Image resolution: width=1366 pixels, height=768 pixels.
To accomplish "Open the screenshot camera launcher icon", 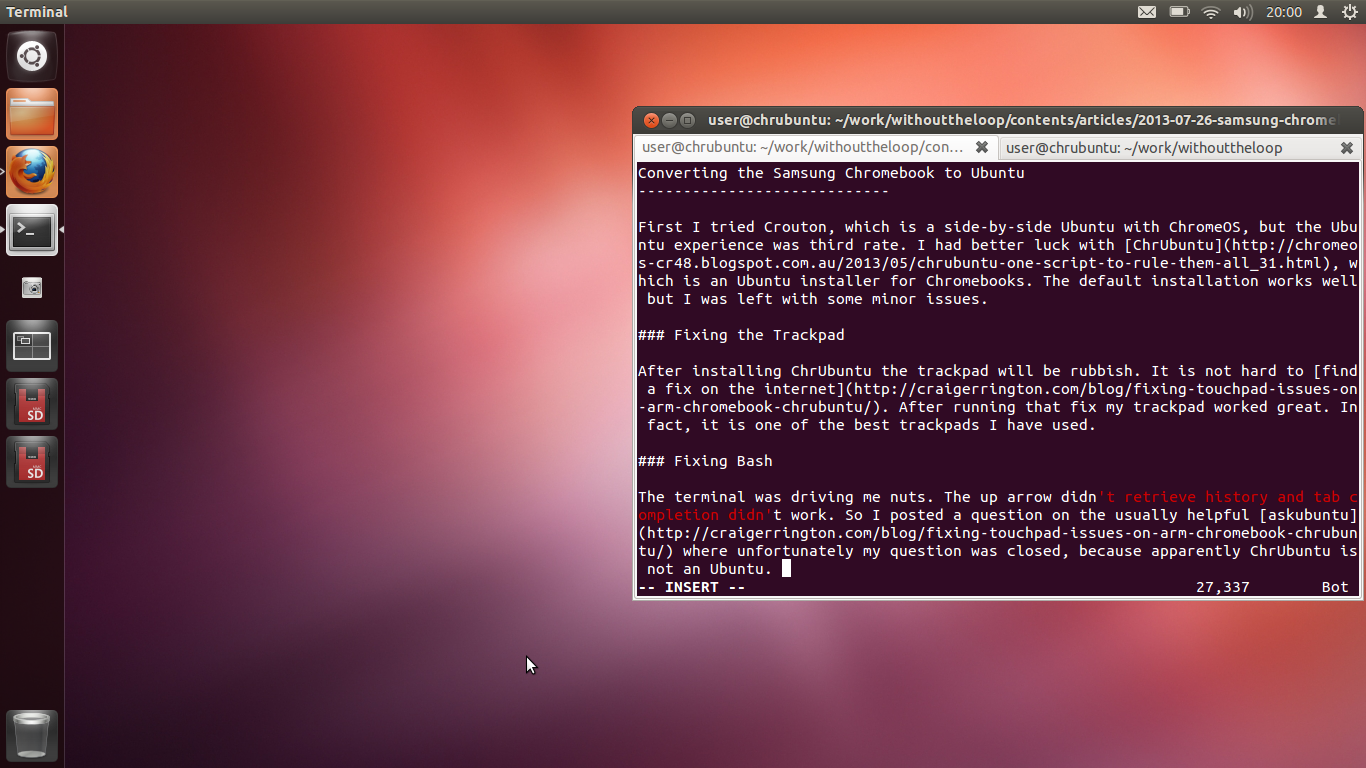I will 32,288.
